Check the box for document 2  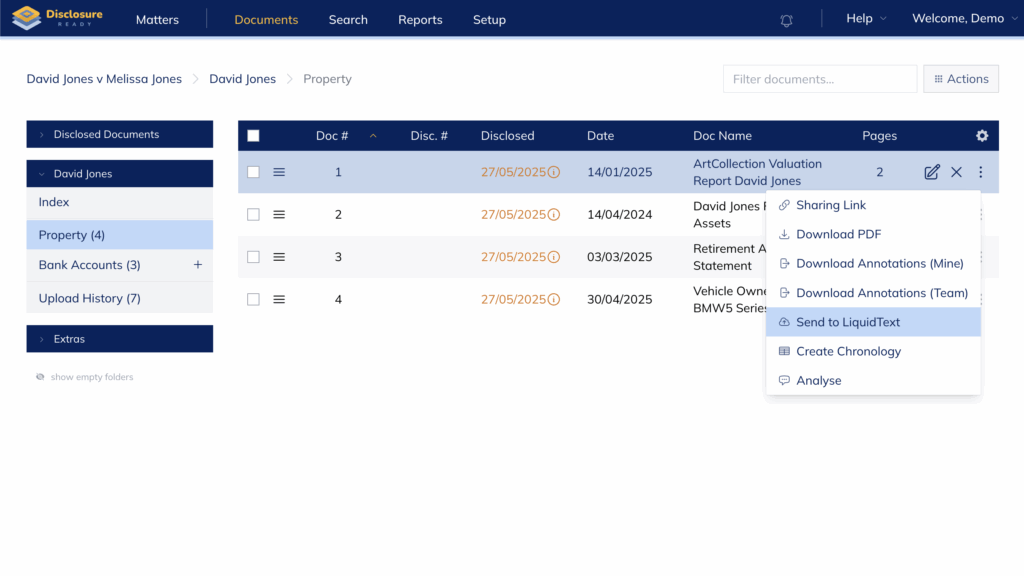coord(253,215)
